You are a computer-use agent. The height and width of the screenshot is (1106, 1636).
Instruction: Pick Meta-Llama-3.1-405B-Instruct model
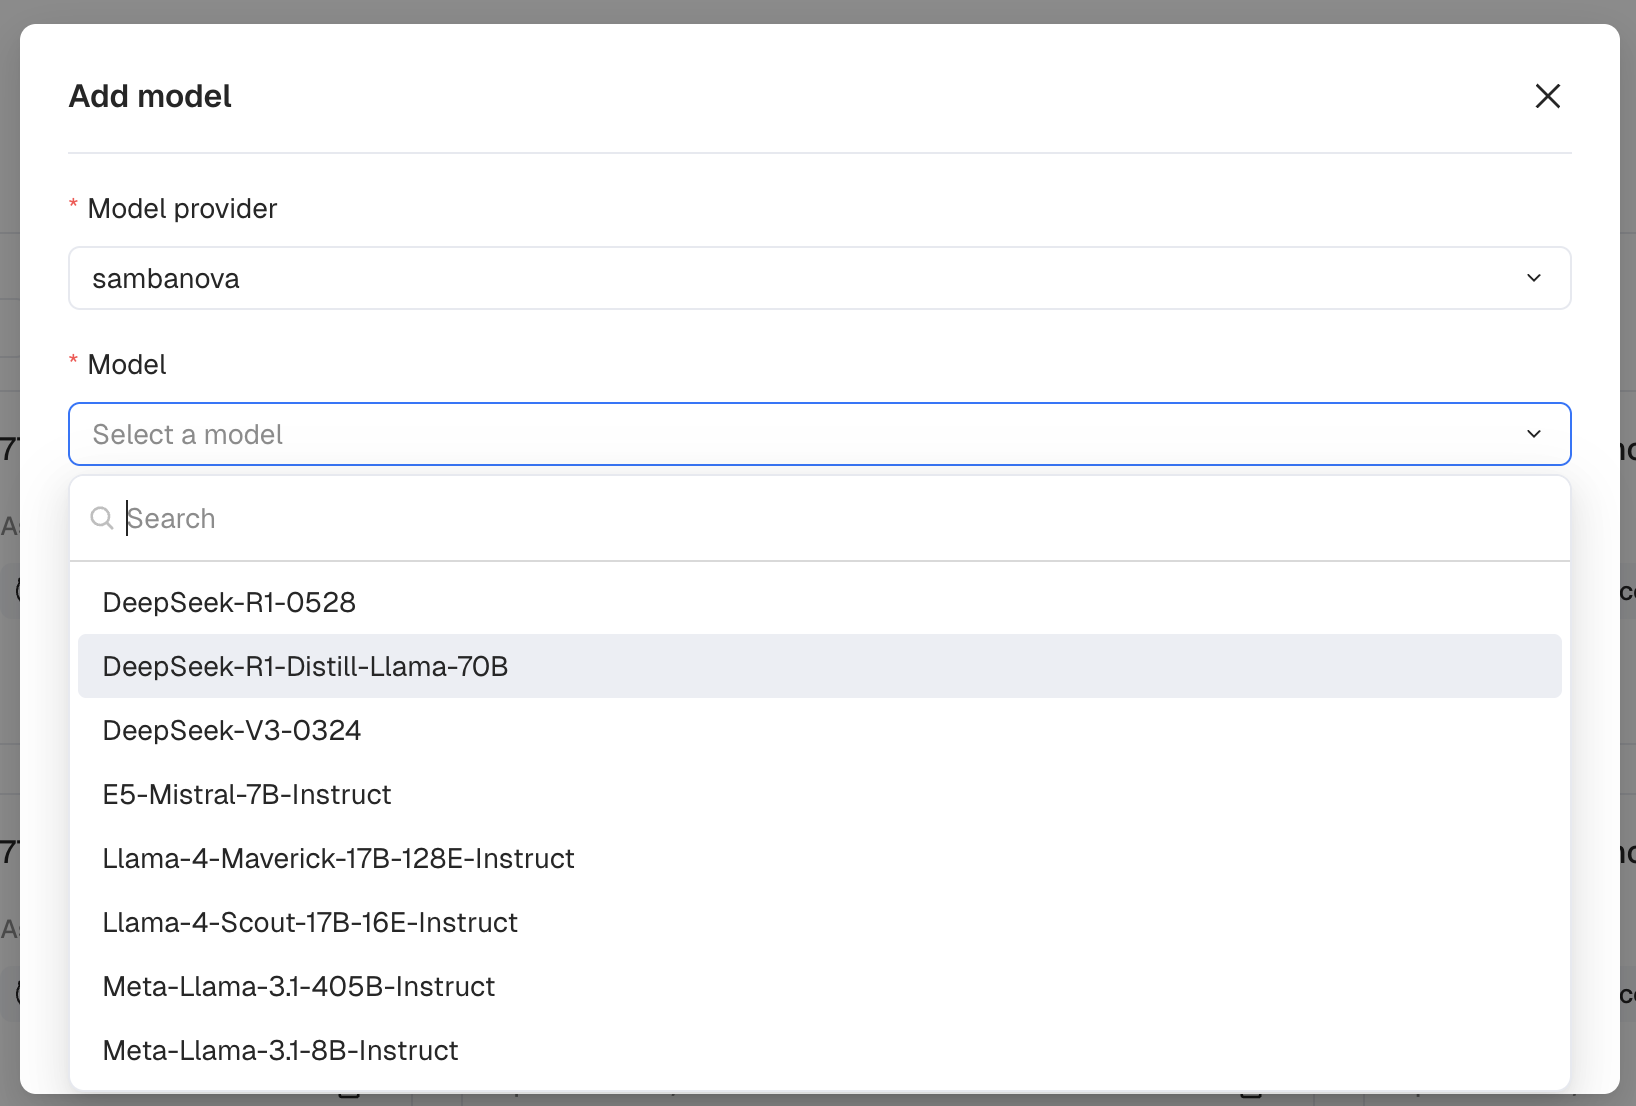819,986
